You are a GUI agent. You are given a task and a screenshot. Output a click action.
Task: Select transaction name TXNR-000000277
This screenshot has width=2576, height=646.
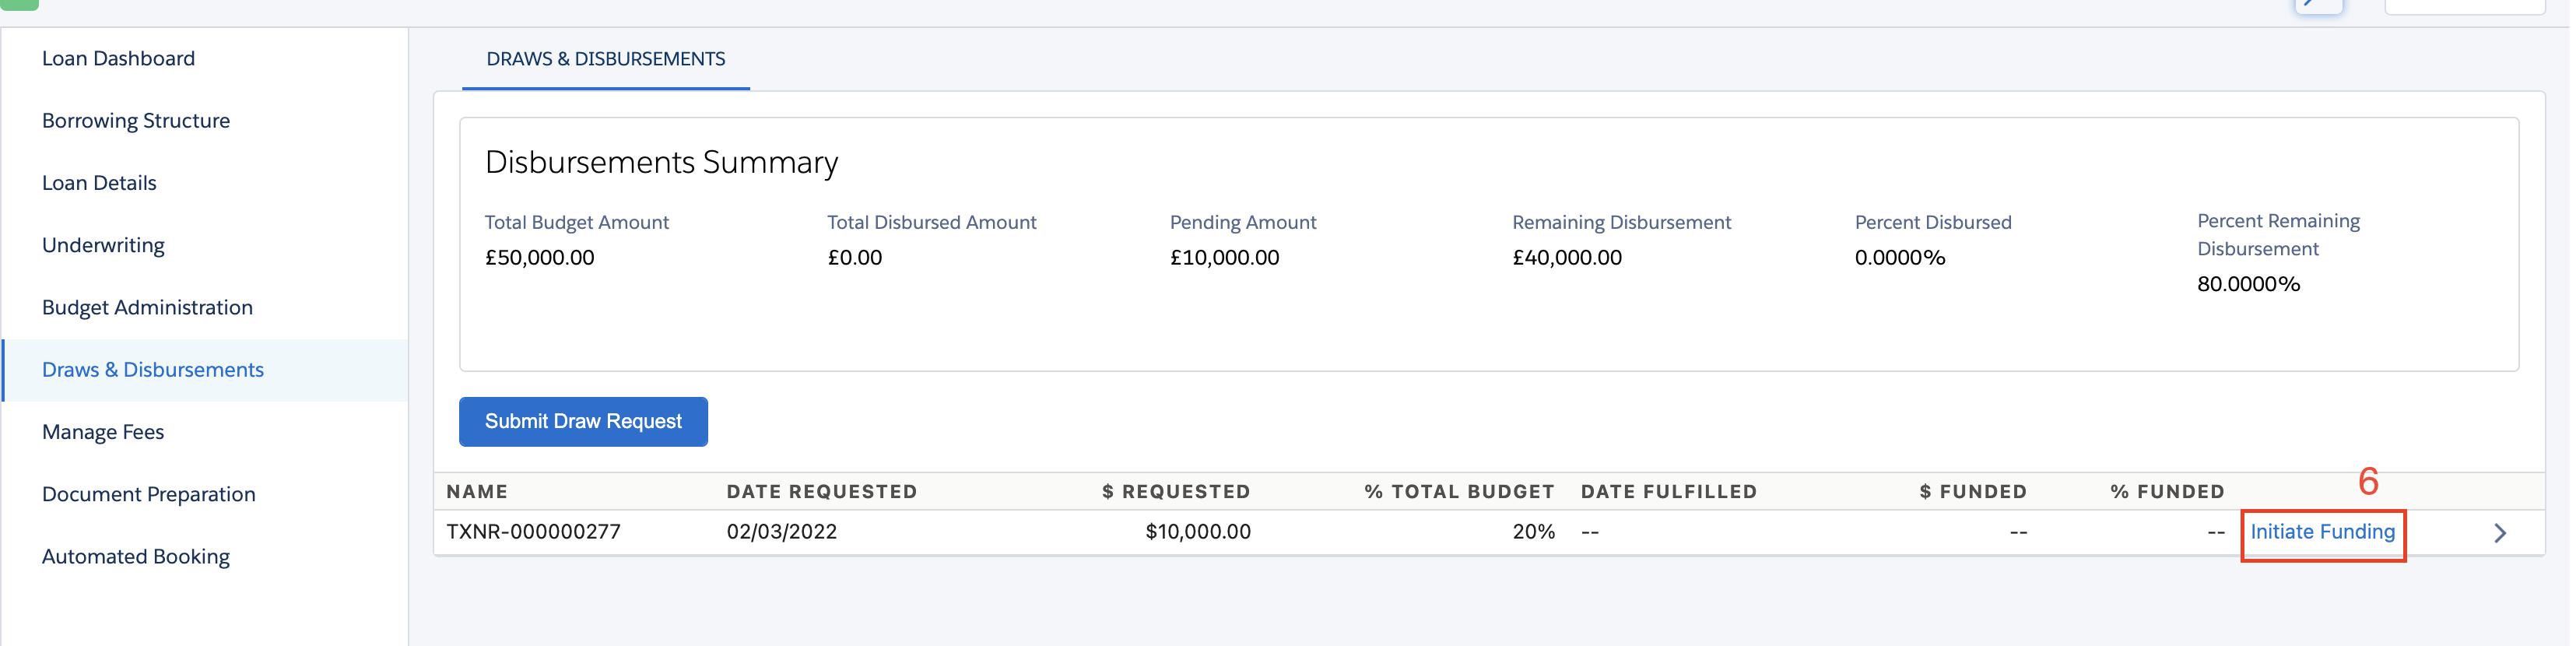coord(533,532)
